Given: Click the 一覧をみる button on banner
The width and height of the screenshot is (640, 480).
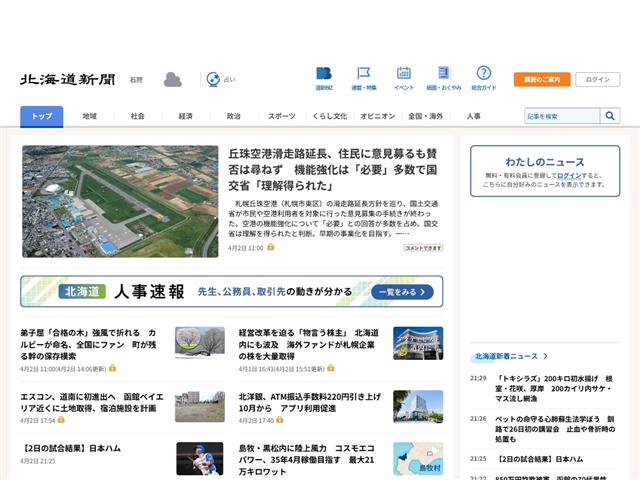Looking at the screenshot, I should (x=402, y=292).
